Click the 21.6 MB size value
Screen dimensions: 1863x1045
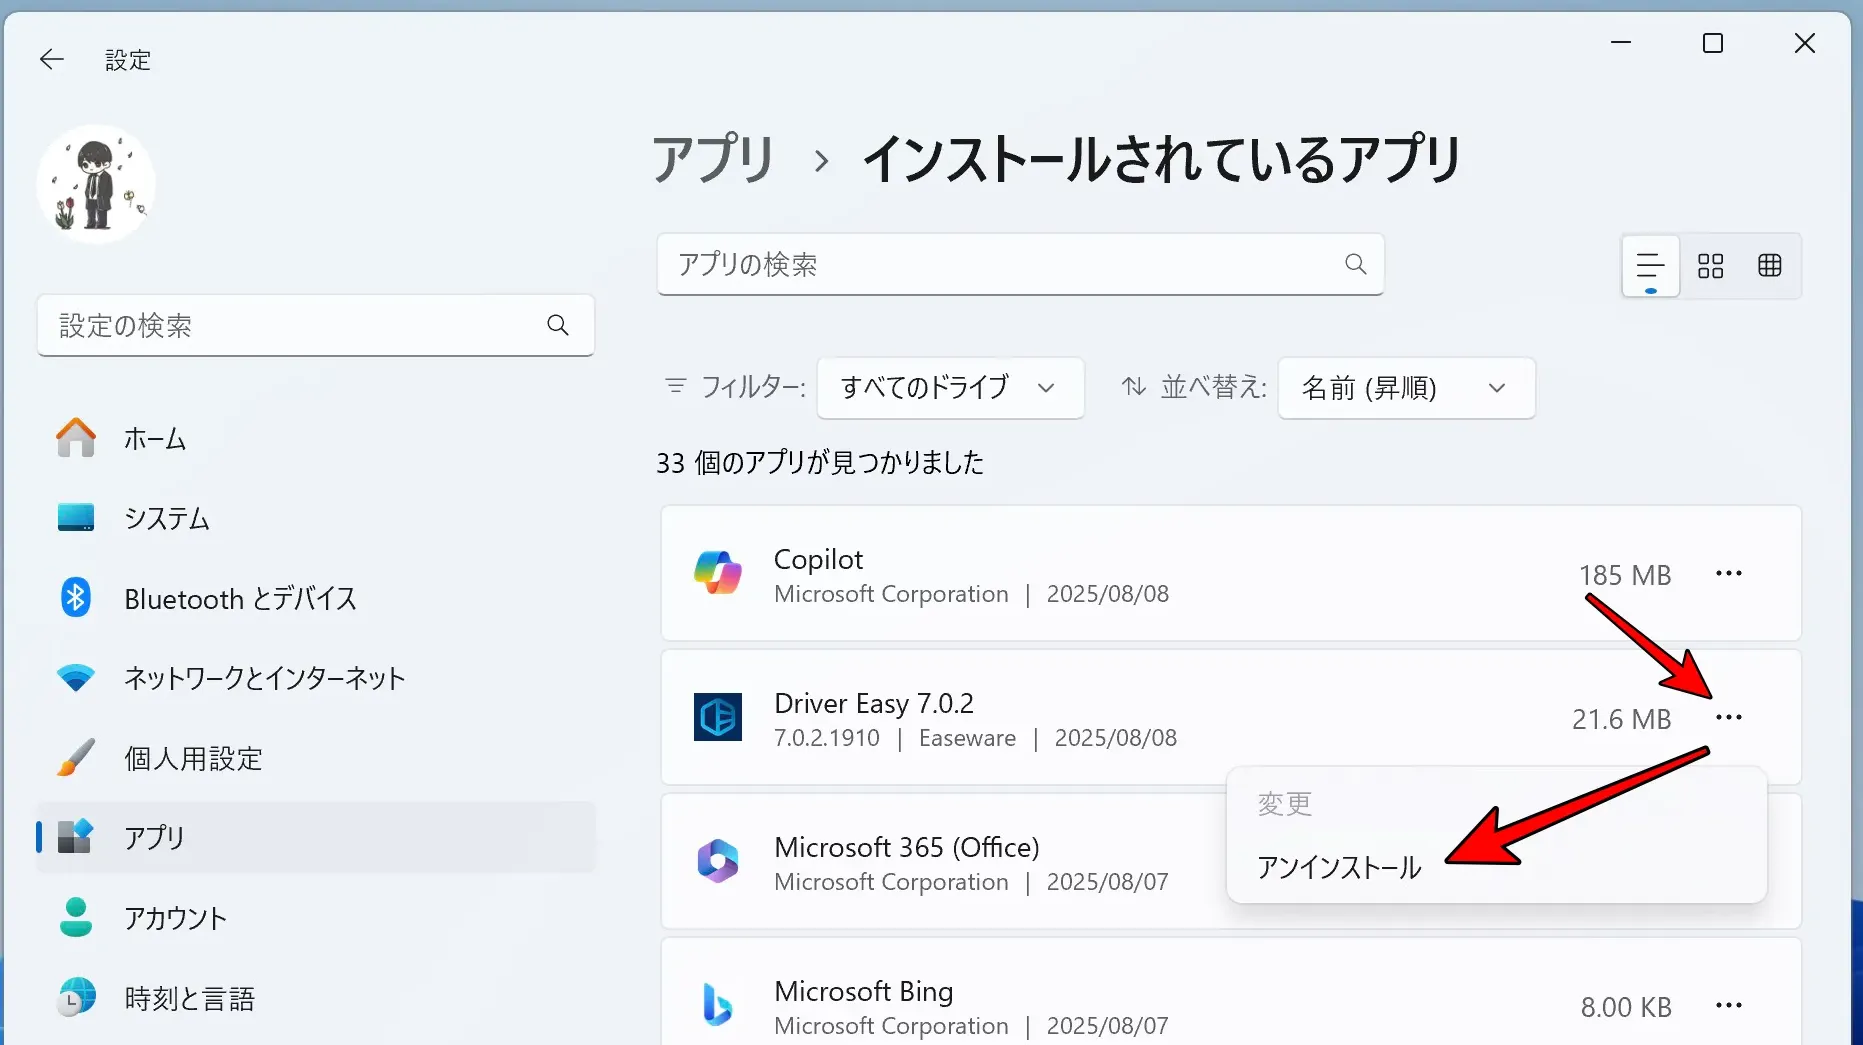pyautogui.click(x=1621, y=720)
